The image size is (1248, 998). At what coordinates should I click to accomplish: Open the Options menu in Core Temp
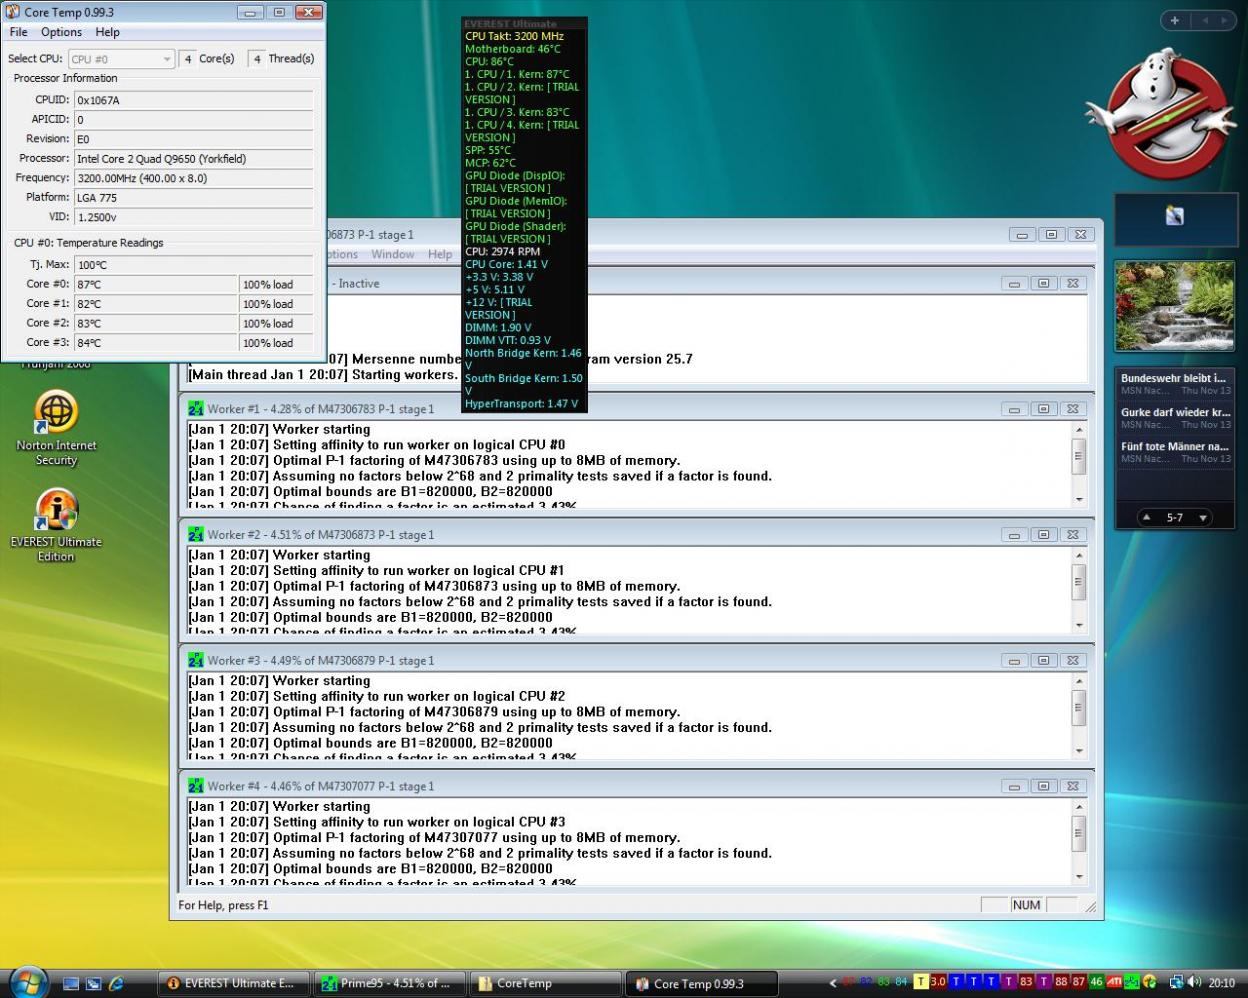coord(61,32)
